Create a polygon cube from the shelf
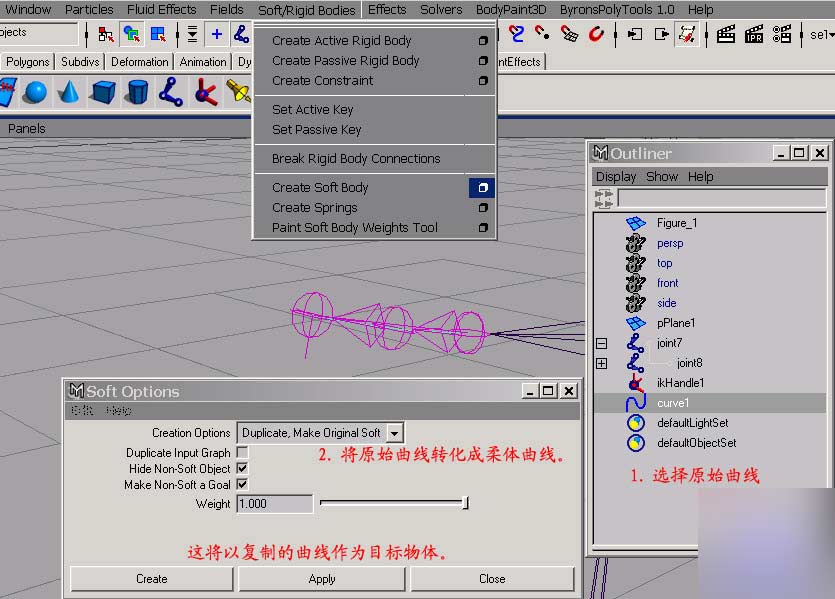Screen dimensions: 835x599 tap(101, 92)
